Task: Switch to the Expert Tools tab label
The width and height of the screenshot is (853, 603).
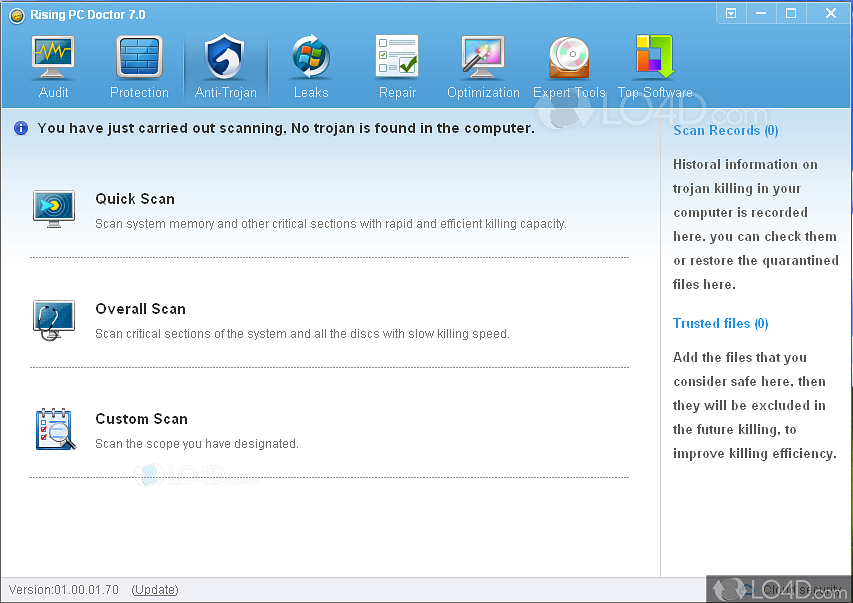Action: pyautogui.click(x=569, y=93)
